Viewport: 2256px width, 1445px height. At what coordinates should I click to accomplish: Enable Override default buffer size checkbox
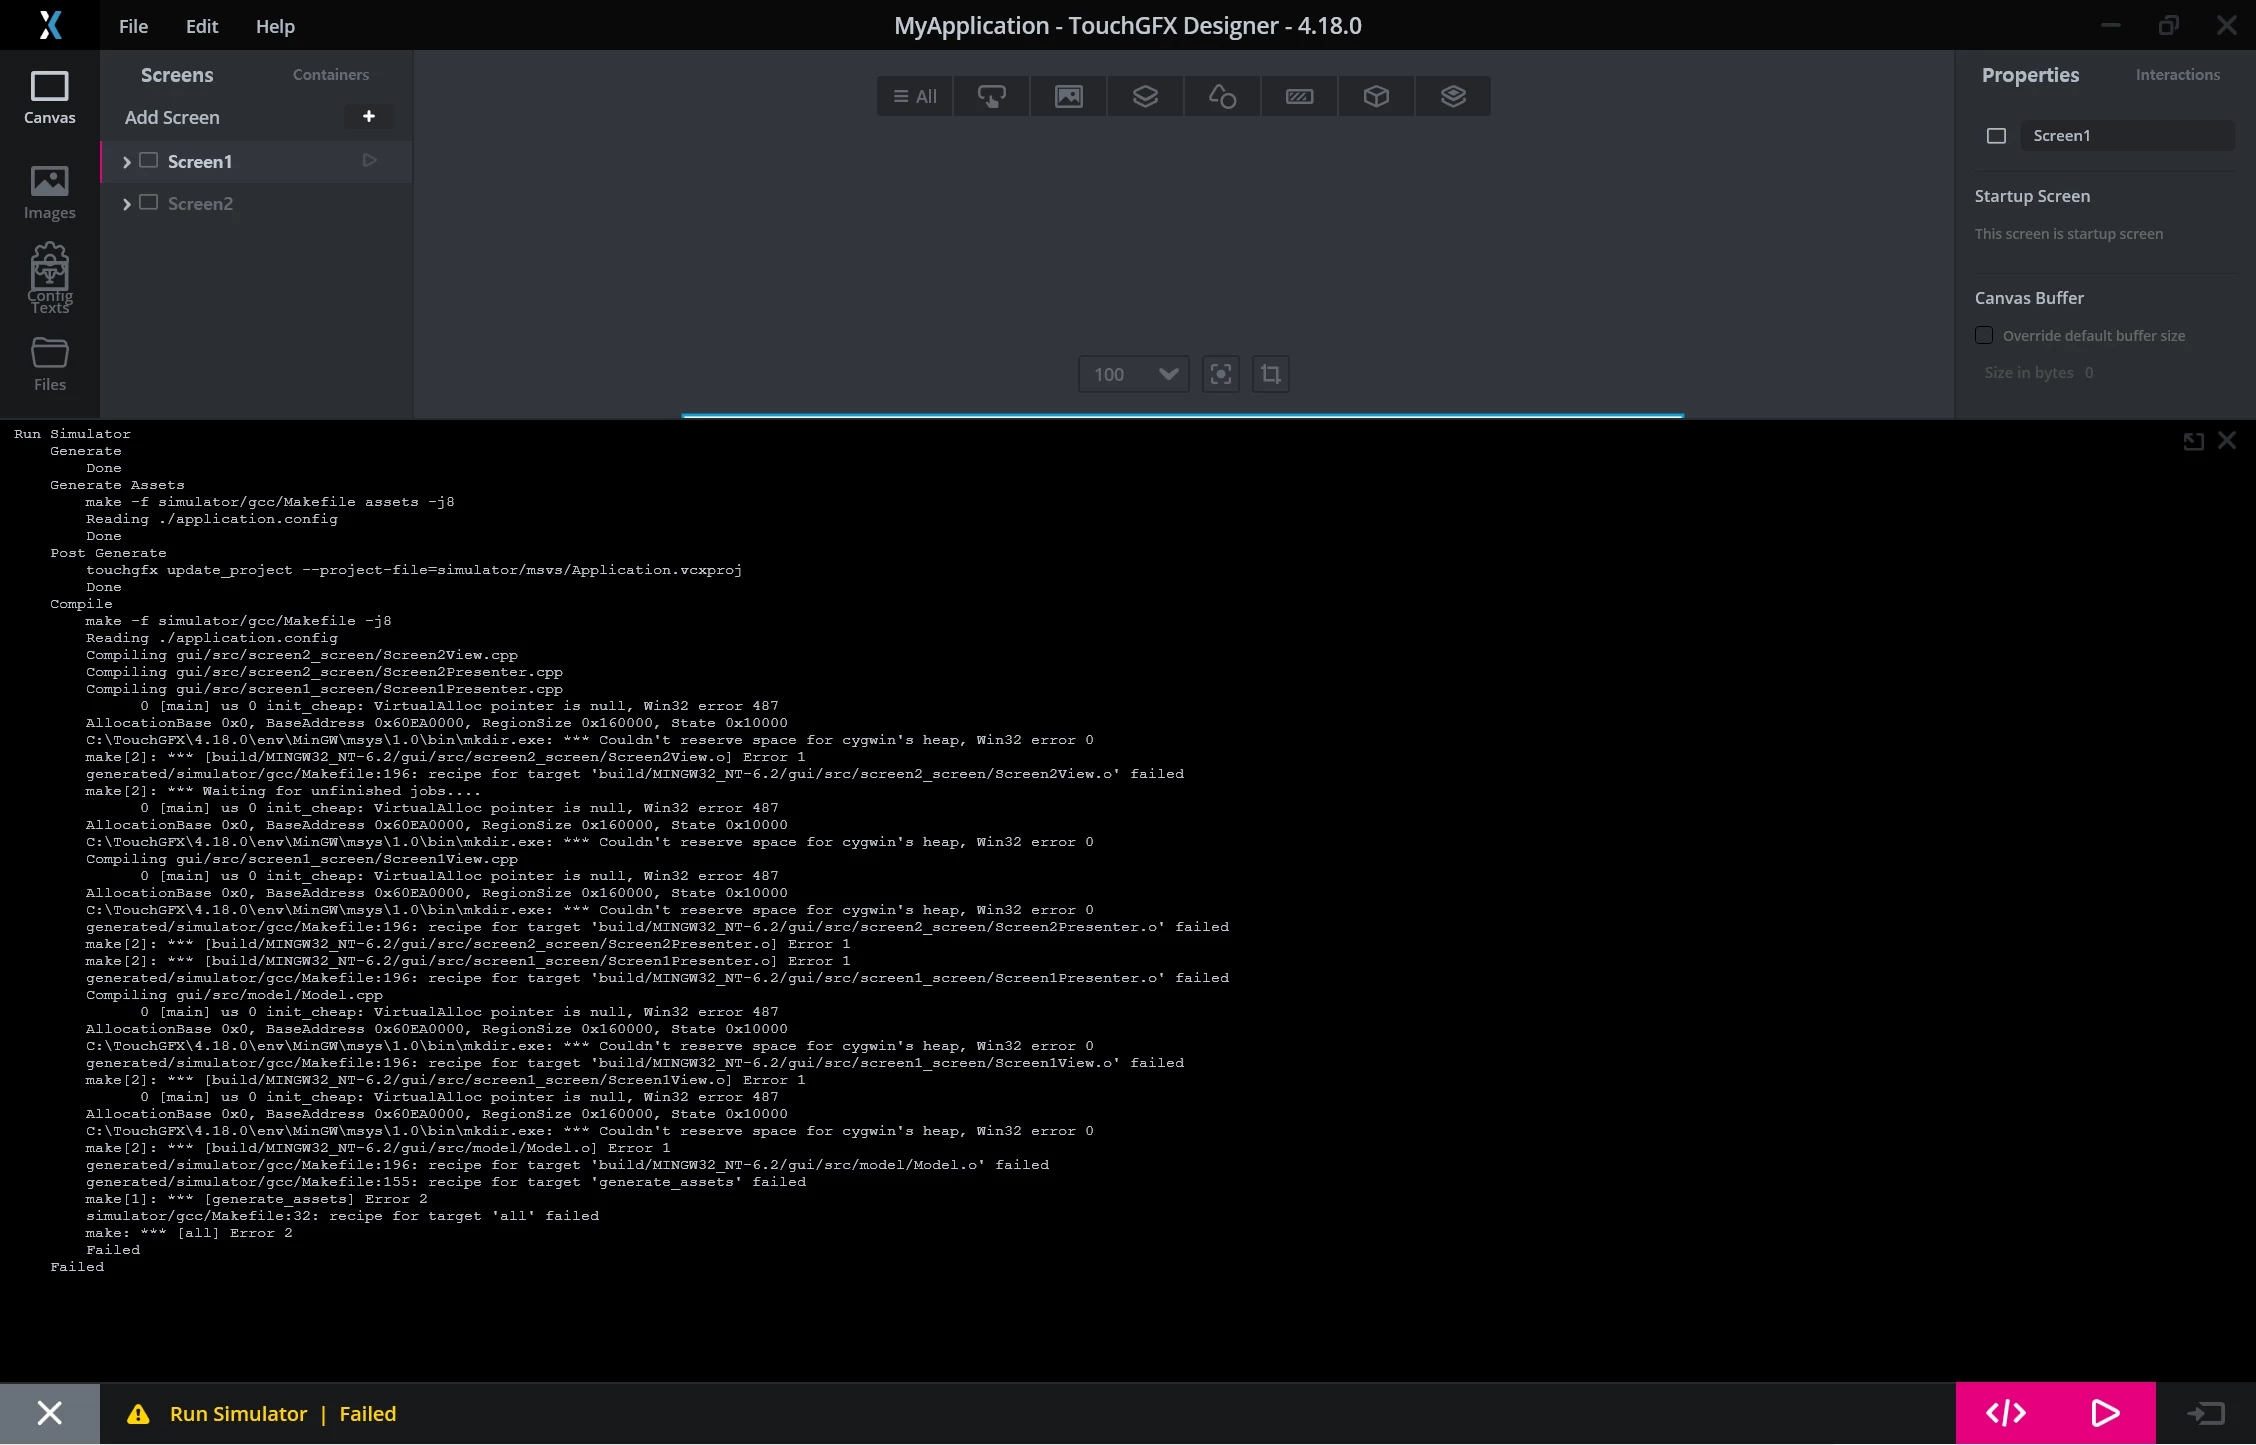click(1984, 335)
